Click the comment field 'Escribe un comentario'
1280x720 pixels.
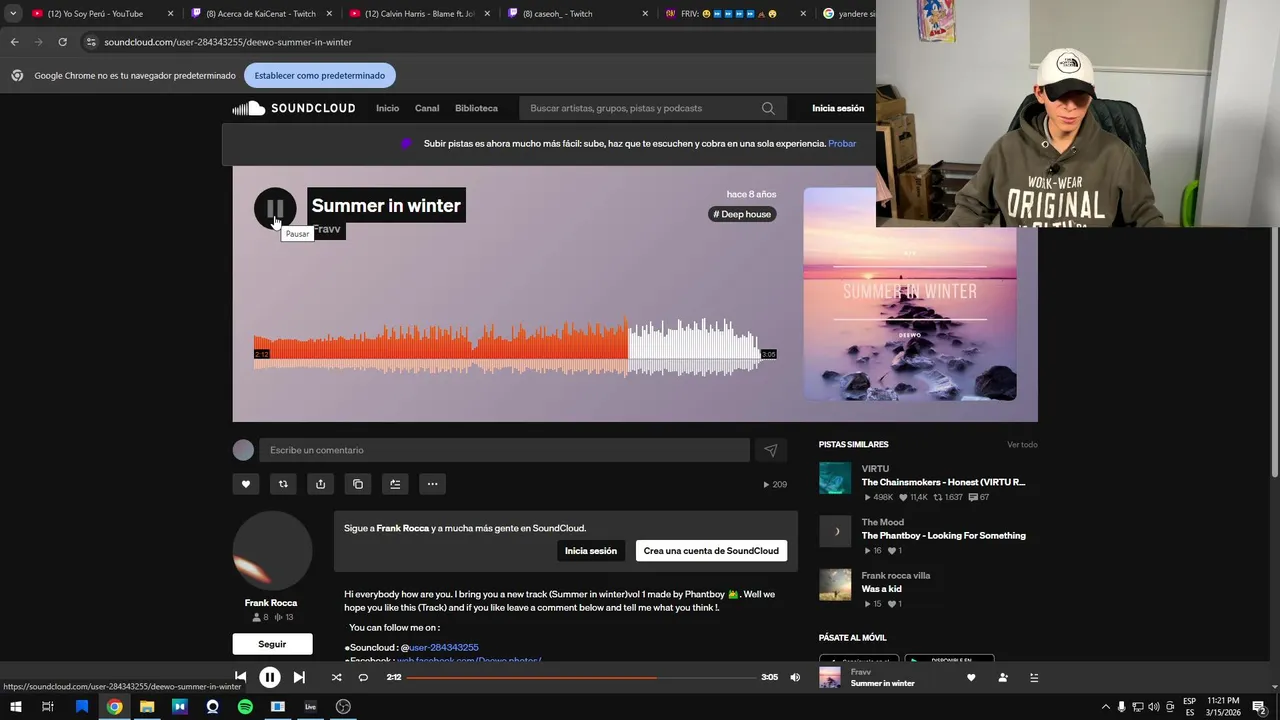pyautogui.click(x=504, y=450)
